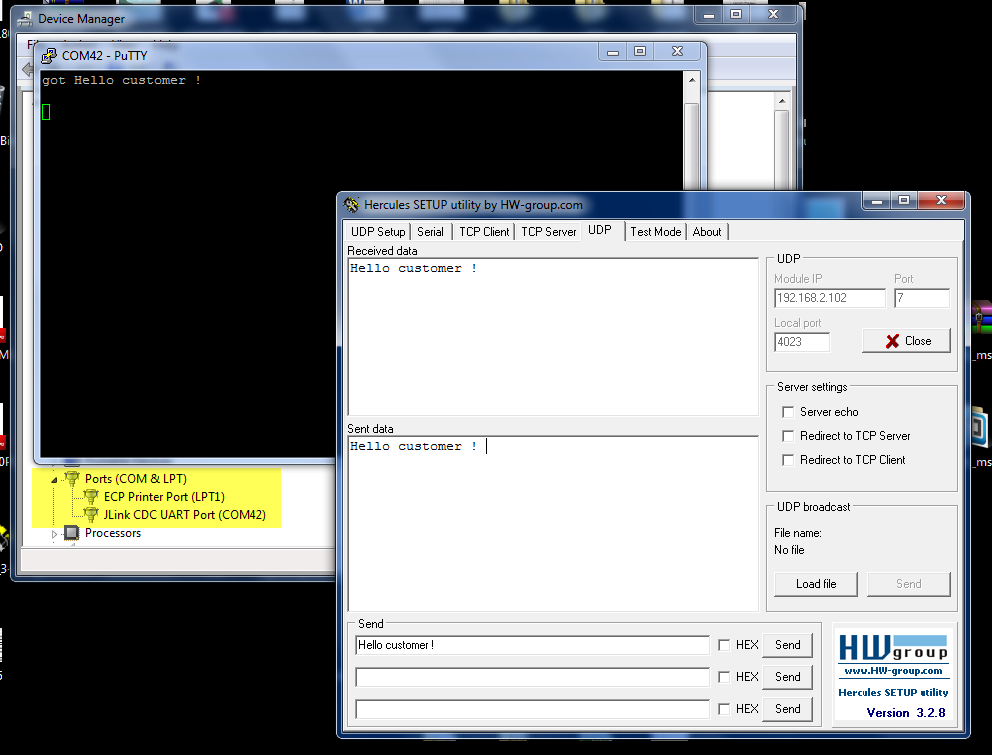Click the second empty send text field
This screenshot has height=755, width=992.
point(532,677)
